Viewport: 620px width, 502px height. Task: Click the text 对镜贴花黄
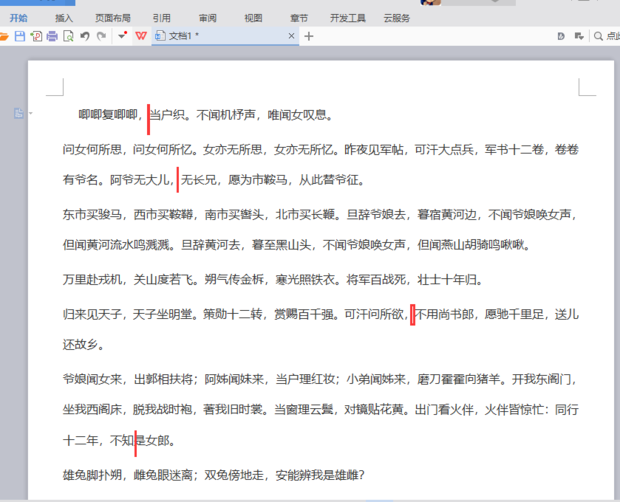tap(374, 410)
